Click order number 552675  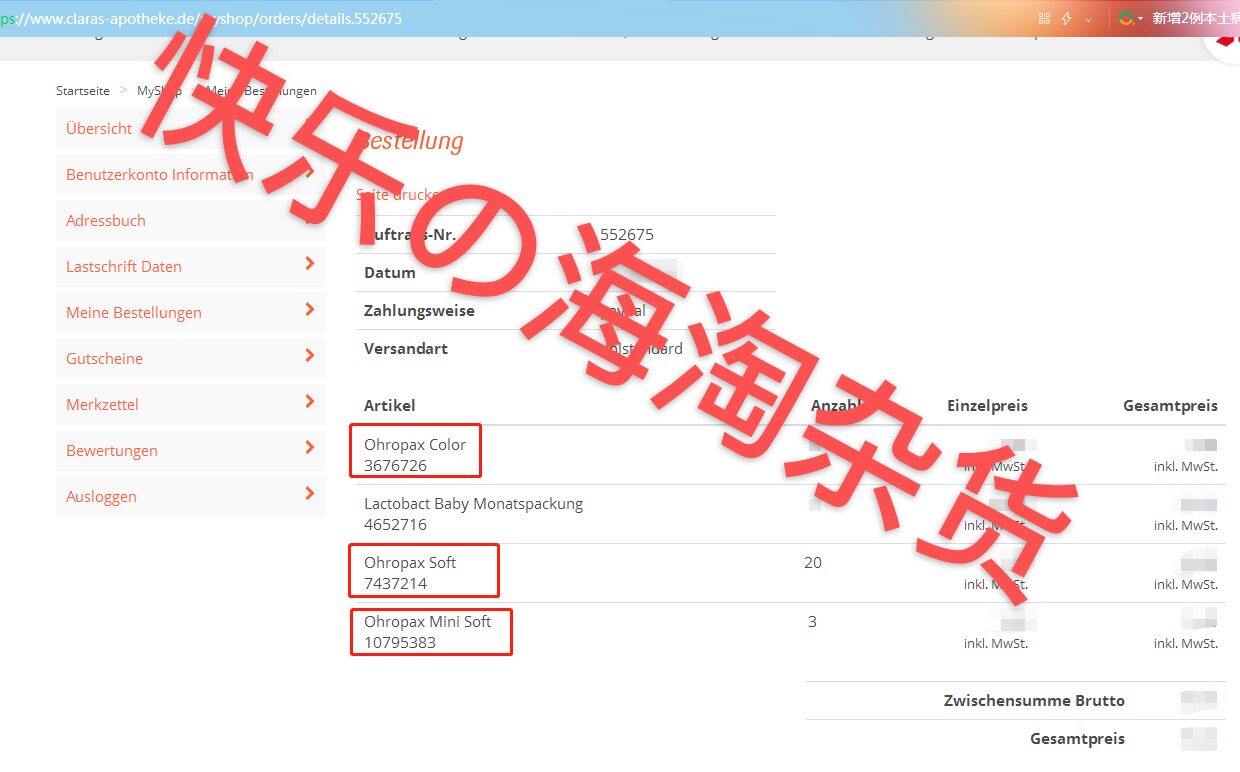(627, 234)
